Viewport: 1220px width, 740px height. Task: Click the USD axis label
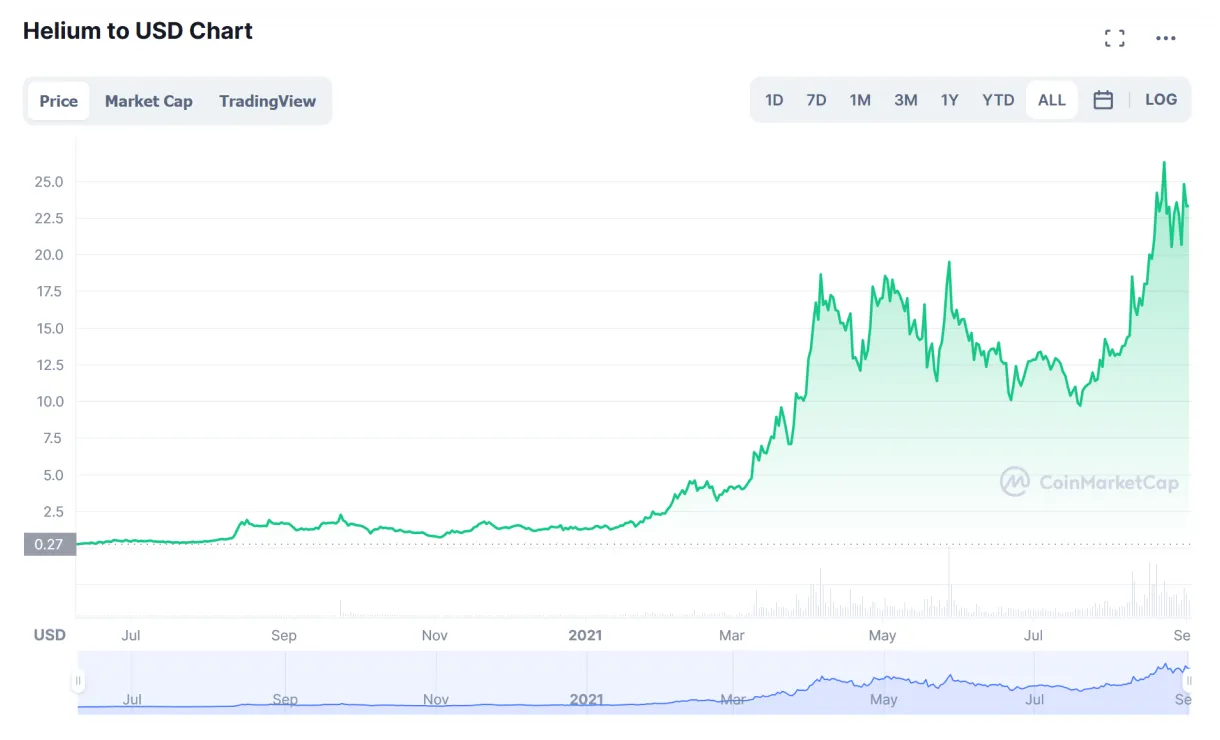tap(49, 635)
